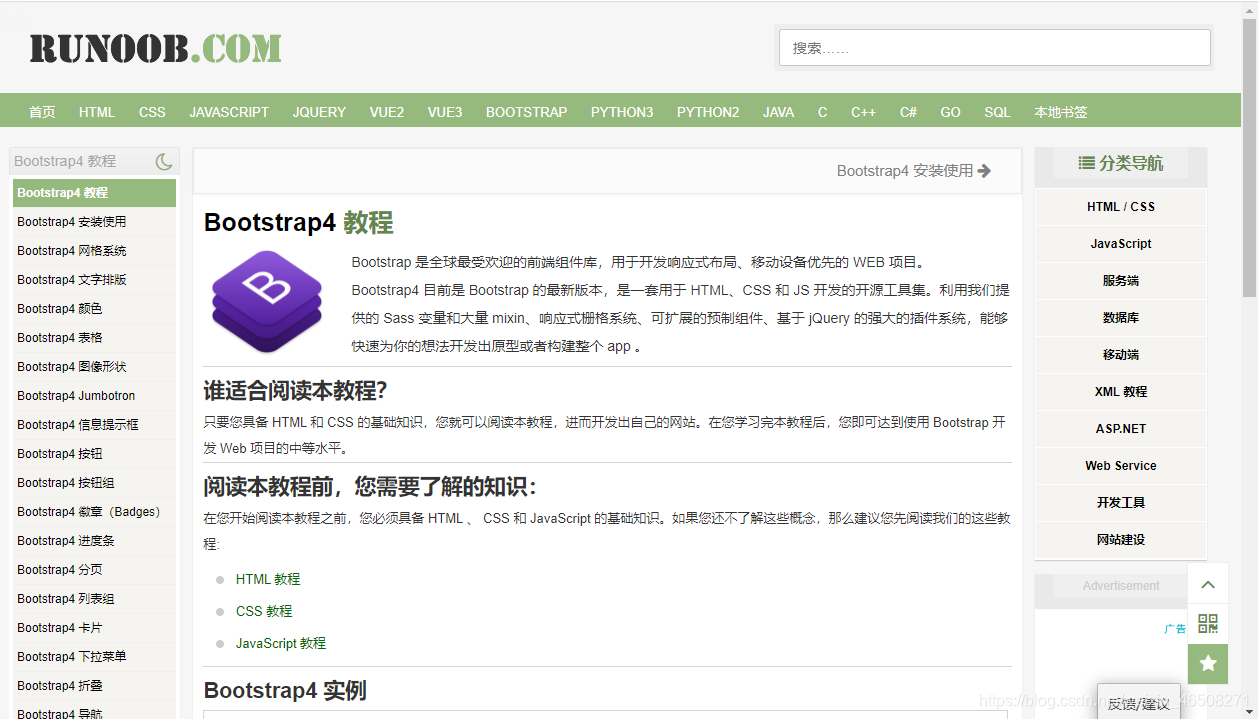Expand Web Service category

pos(1121,466)
